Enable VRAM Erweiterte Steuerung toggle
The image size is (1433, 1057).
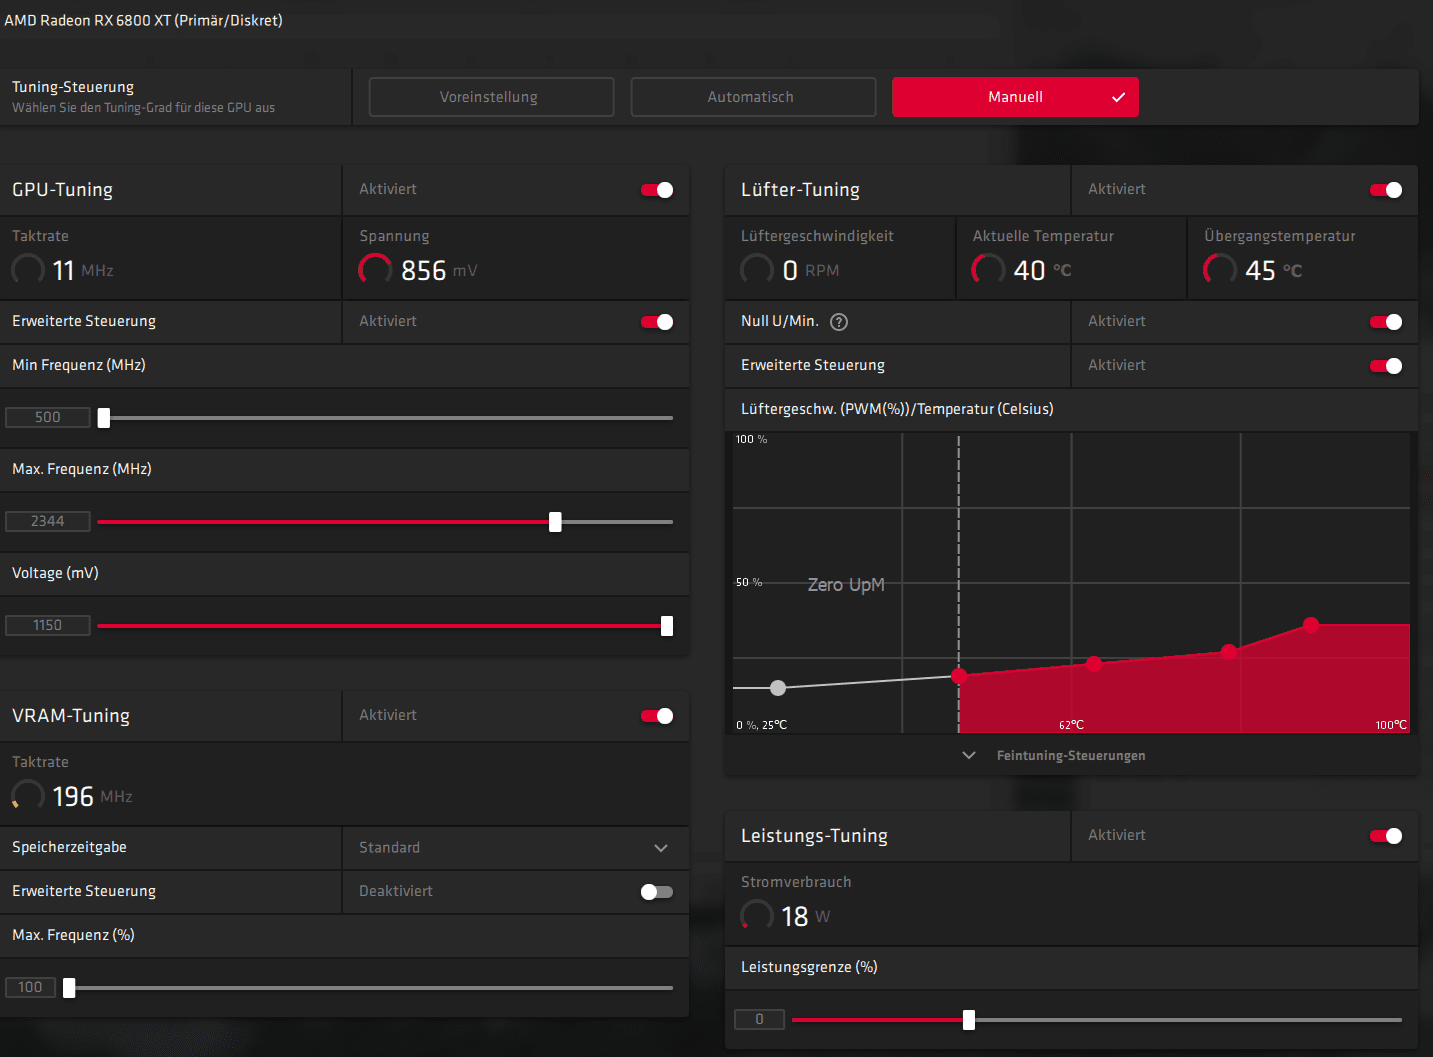pos(657,892)
